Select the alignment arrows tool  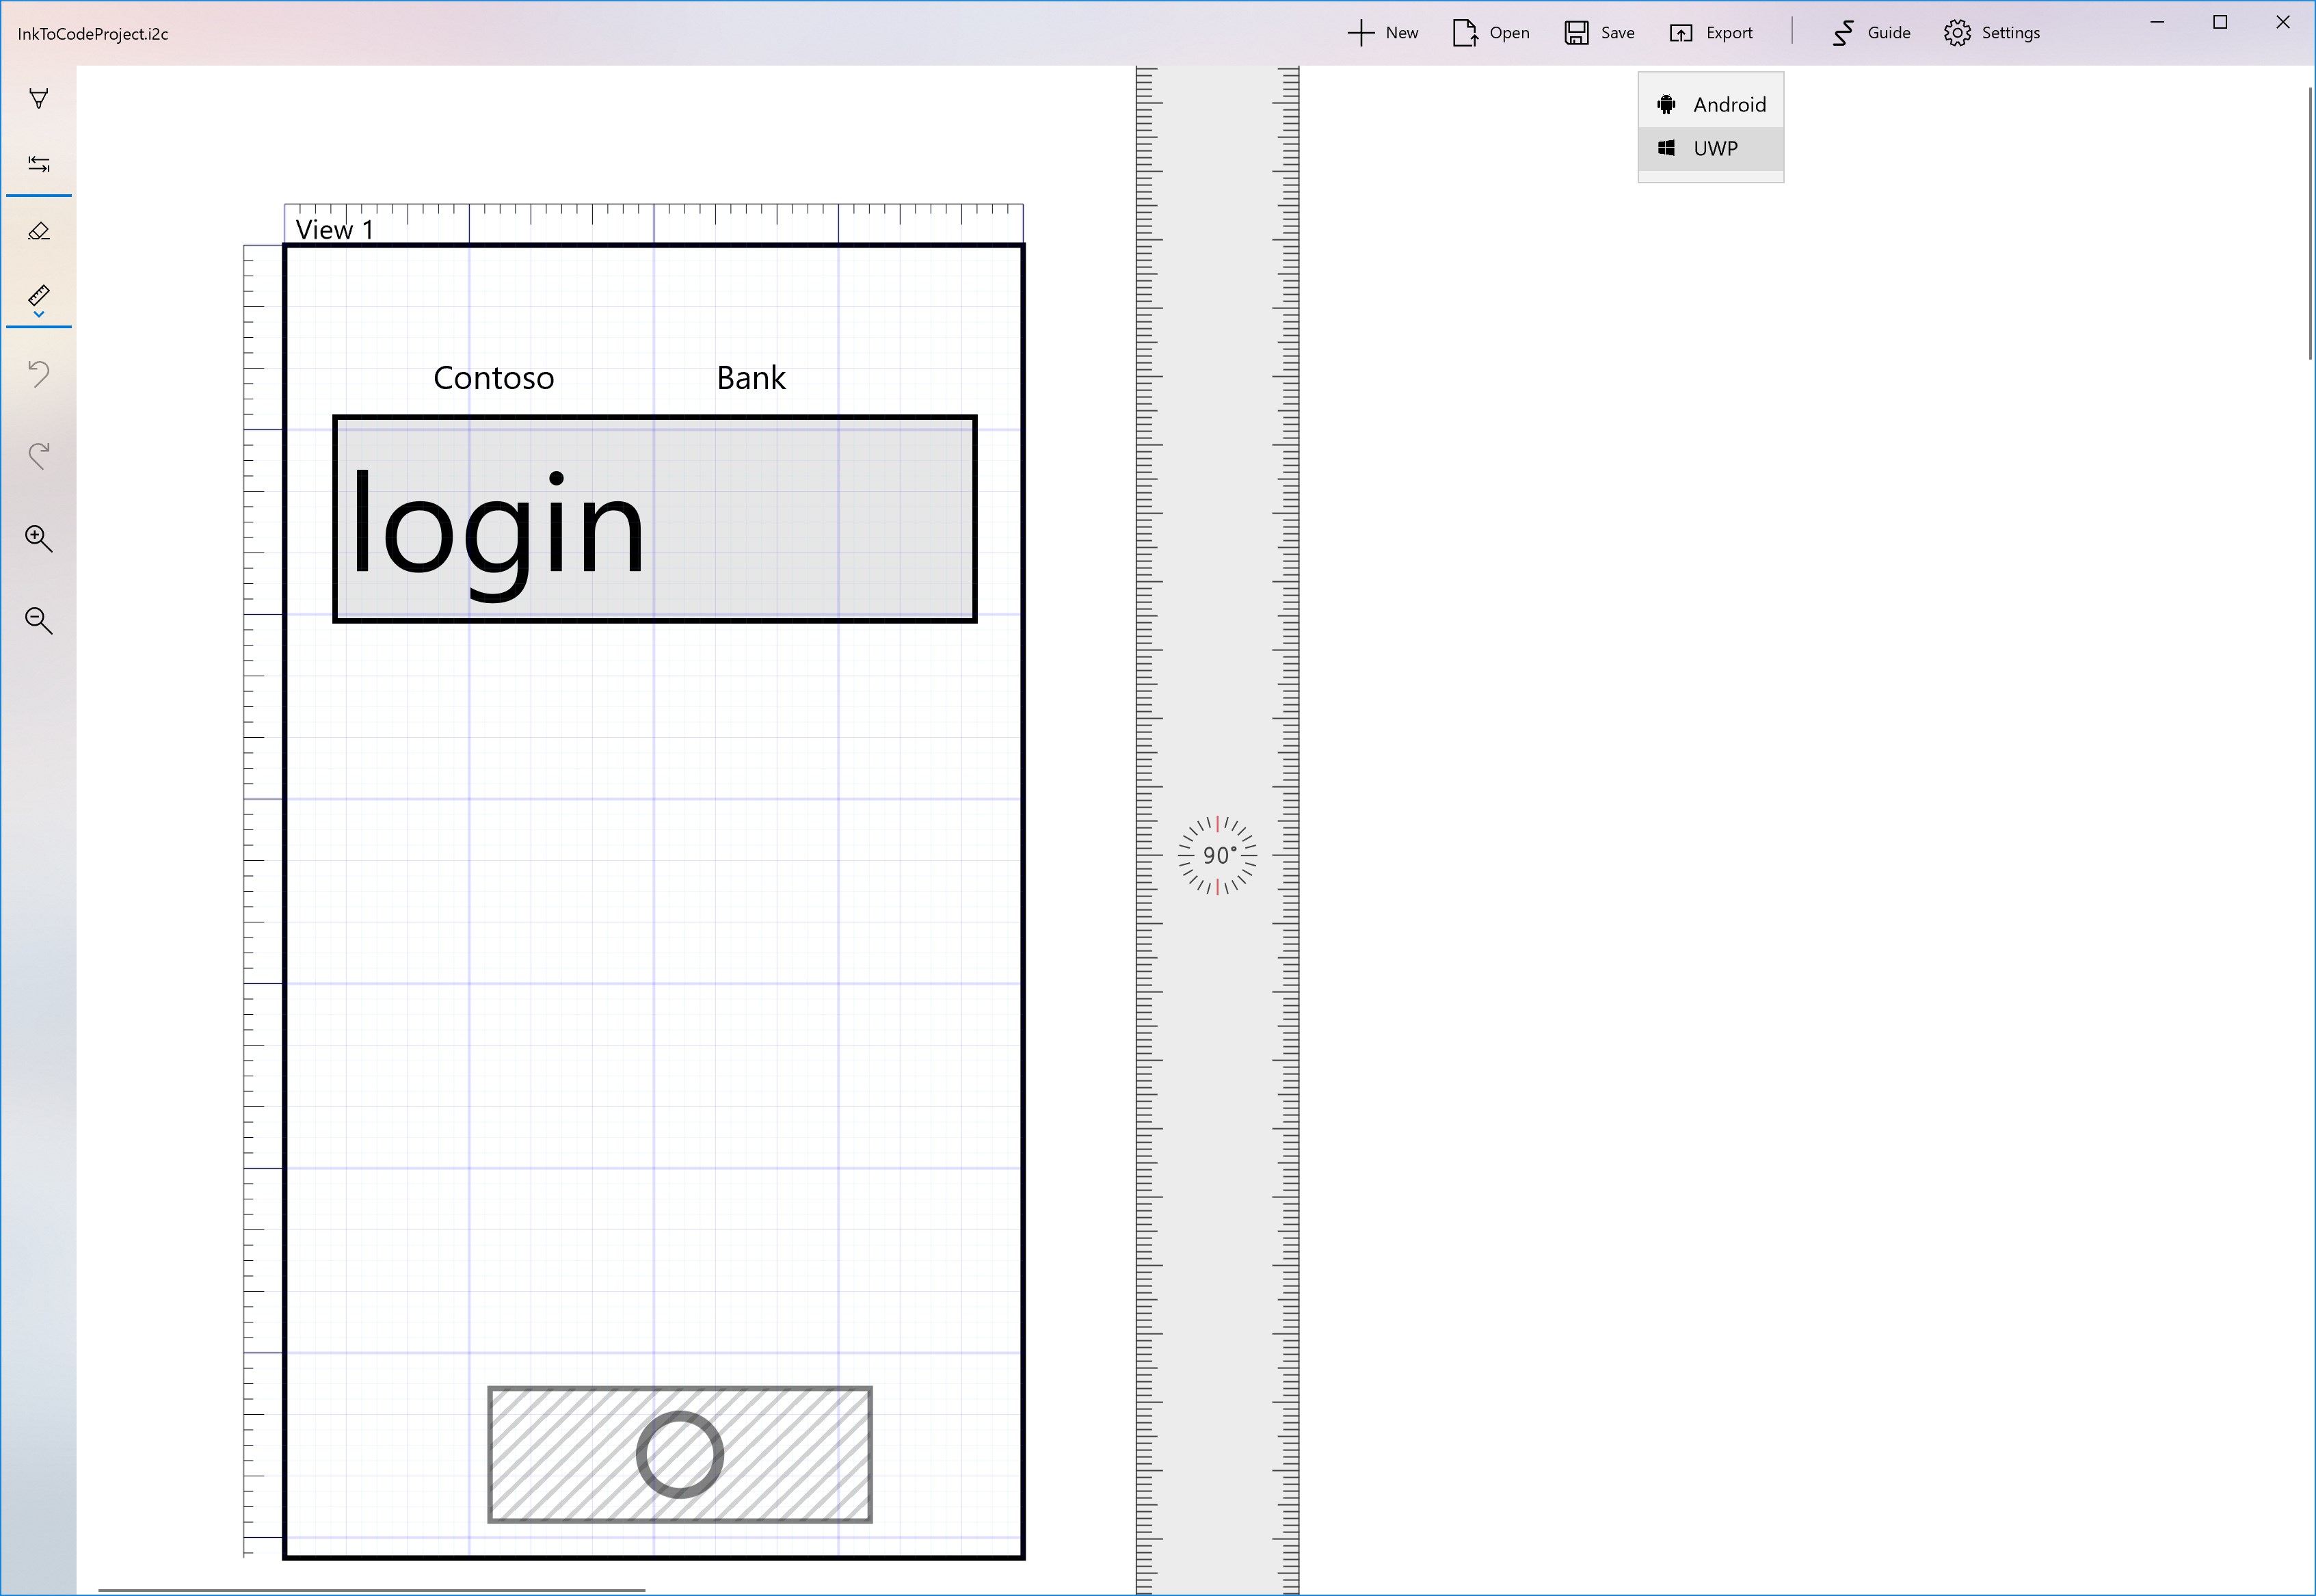click(39, 164)
